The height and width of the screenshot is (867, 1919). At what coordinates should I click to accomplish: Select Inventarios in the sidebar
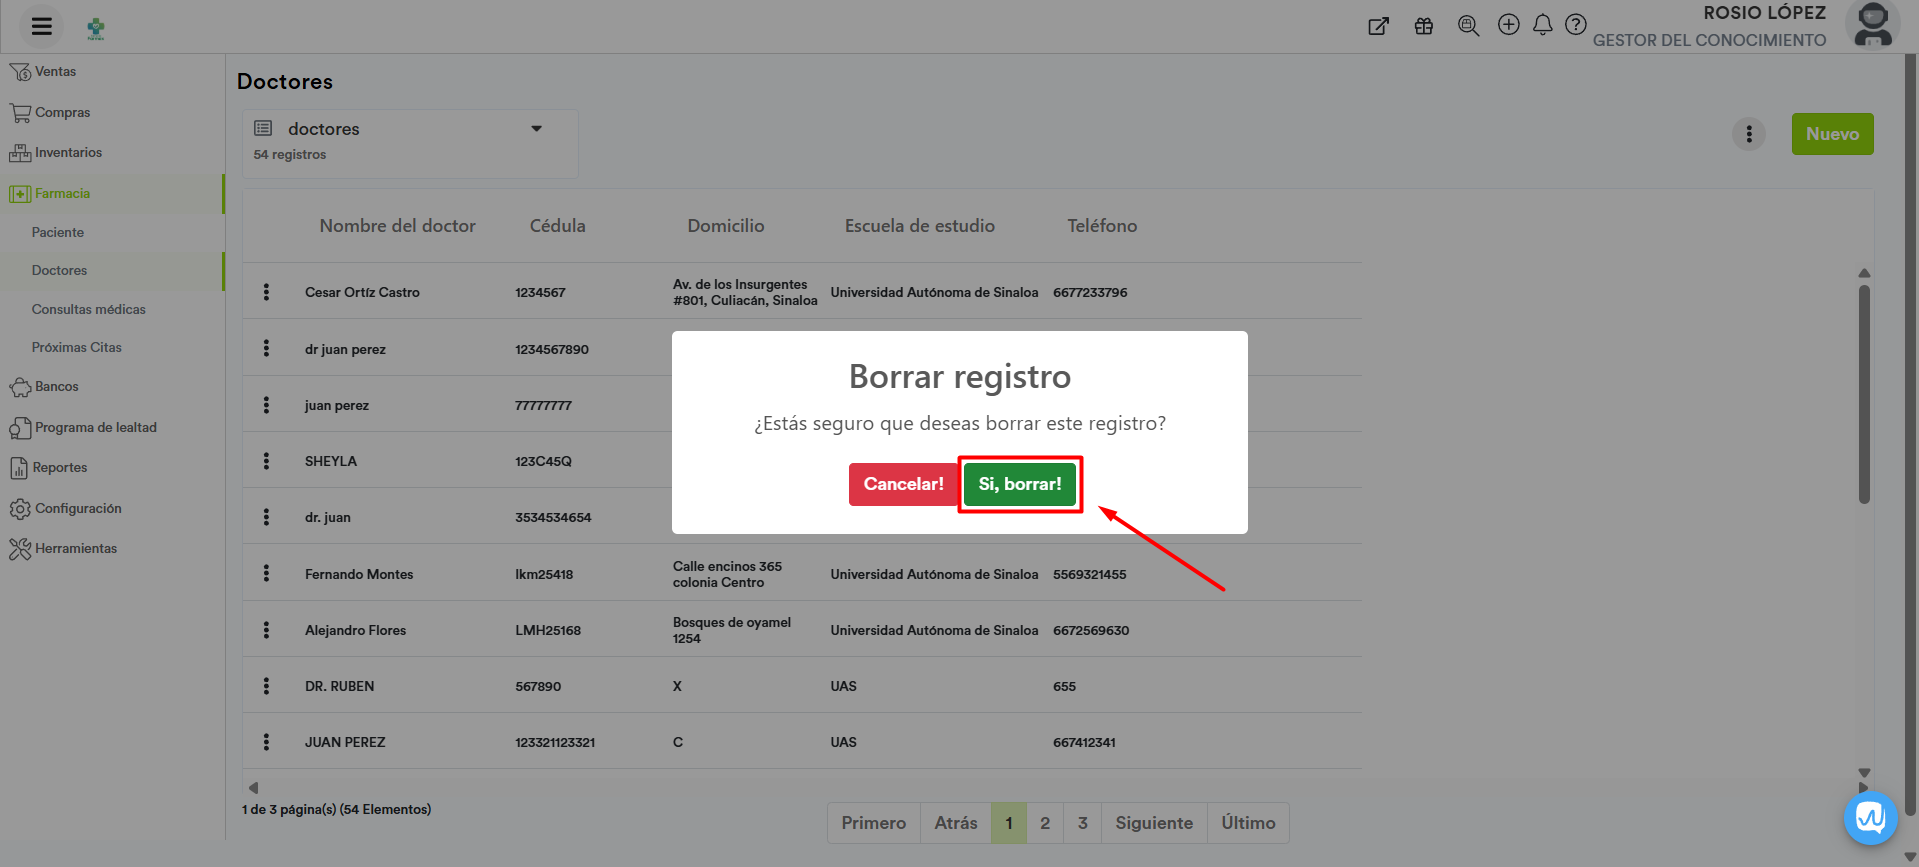pos(68,153)
